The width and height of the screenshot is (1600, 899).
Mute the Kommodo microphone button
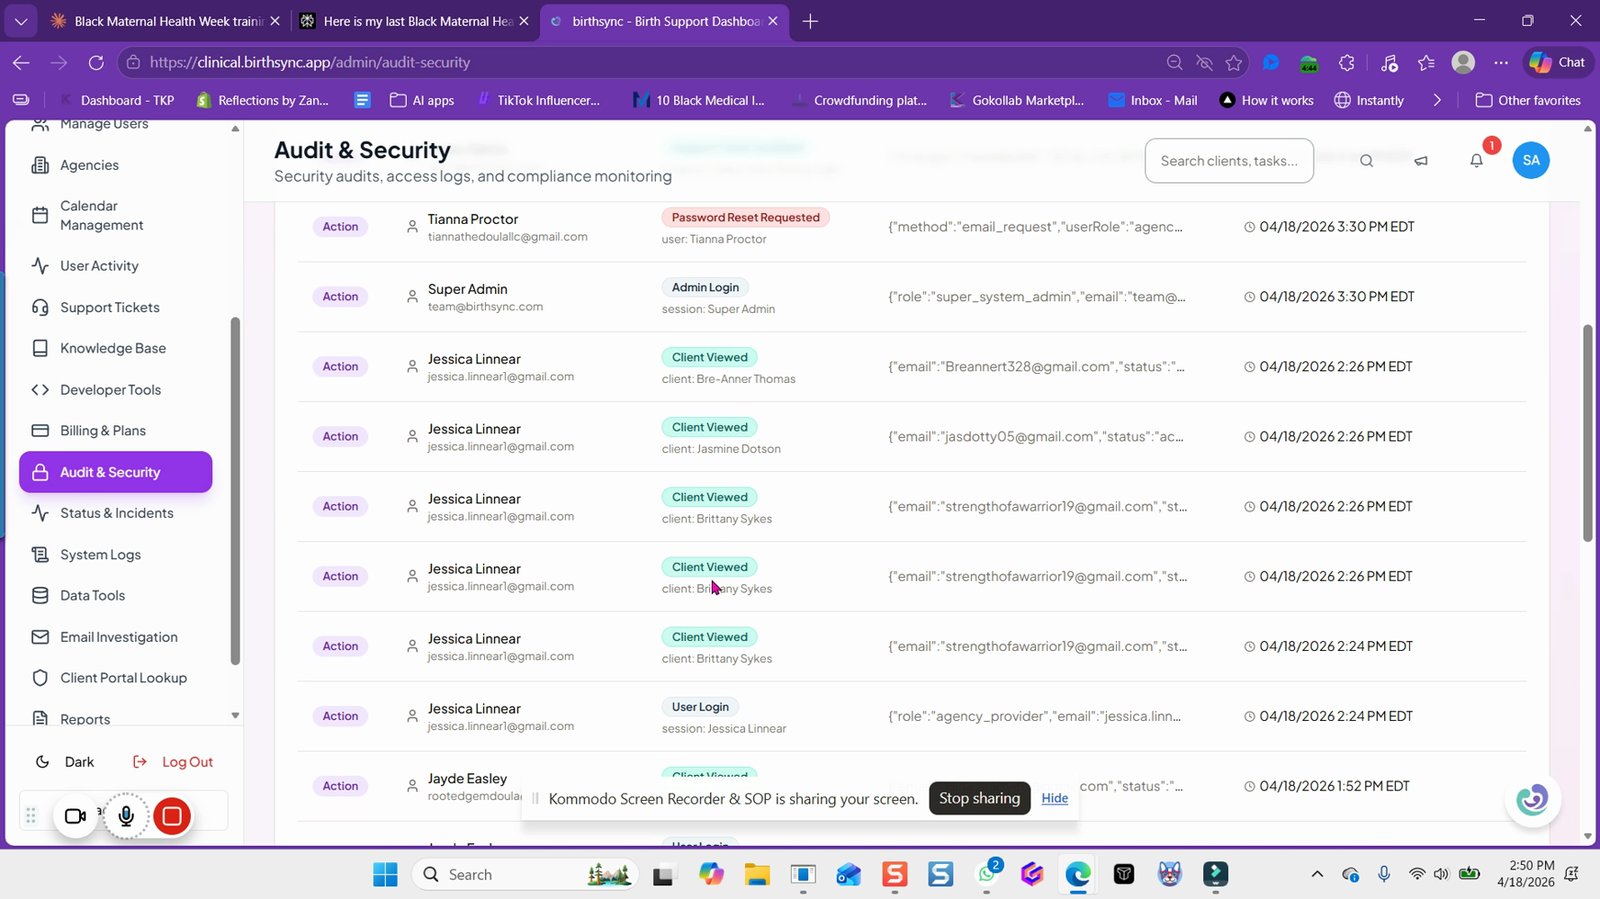coord(126,816)
